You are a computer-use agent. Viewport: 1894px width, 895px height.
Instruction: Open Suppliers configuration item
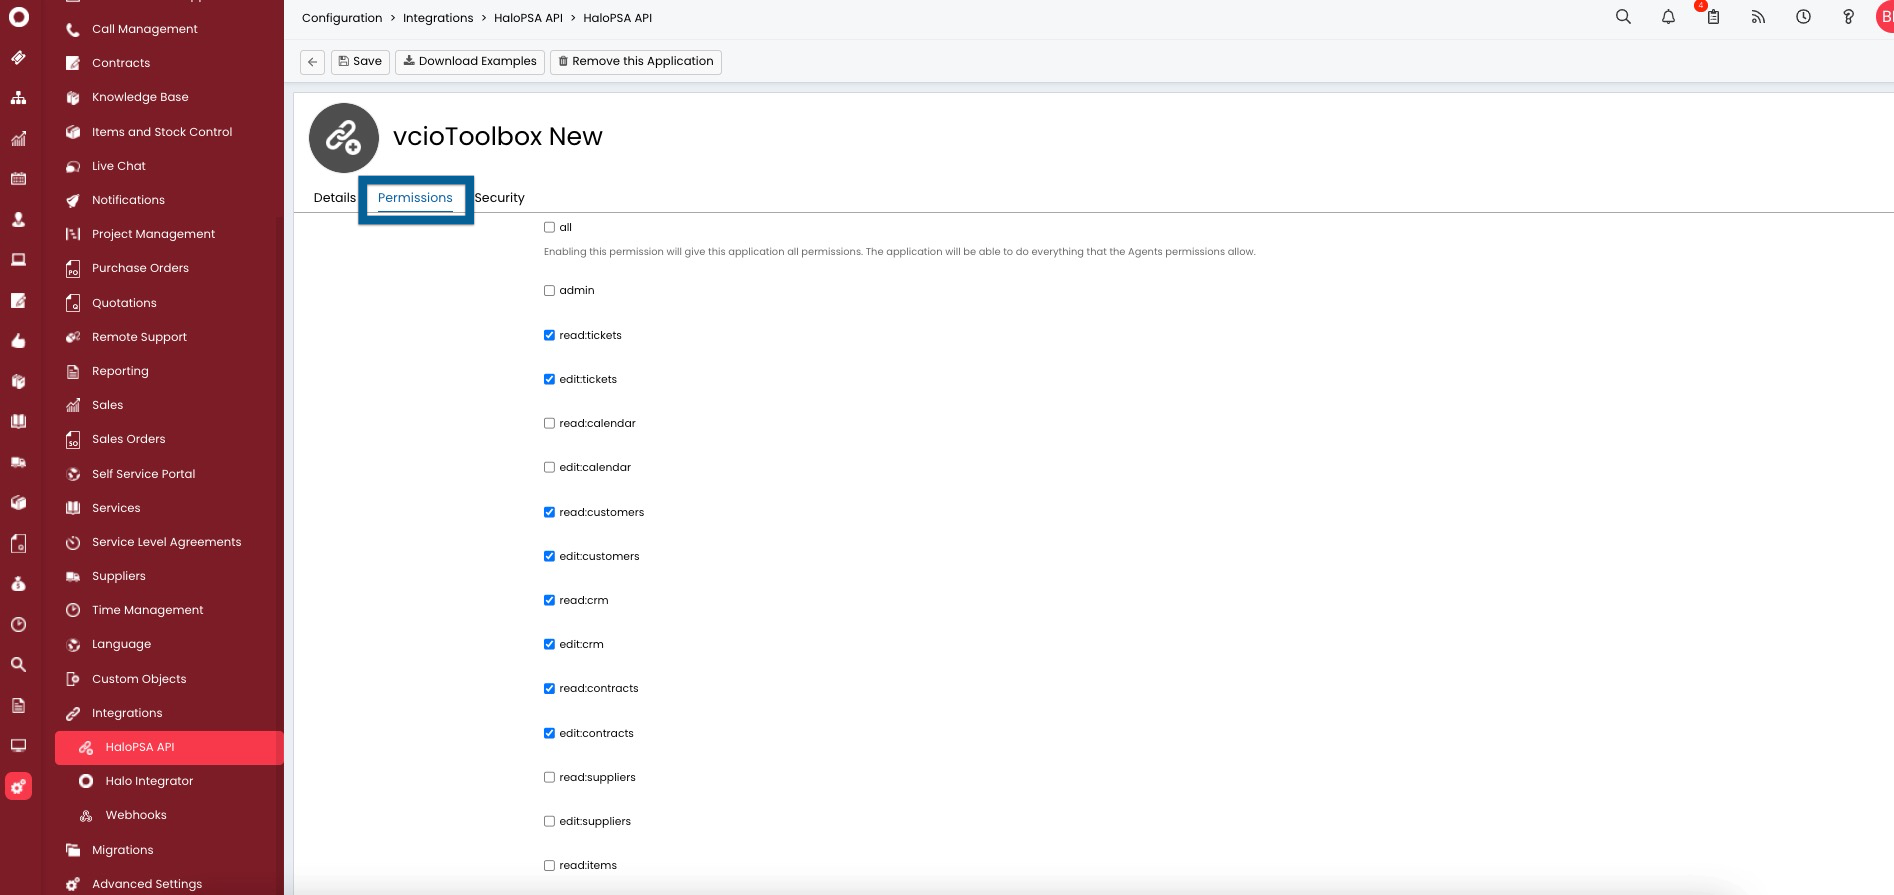tap(118, 576)
